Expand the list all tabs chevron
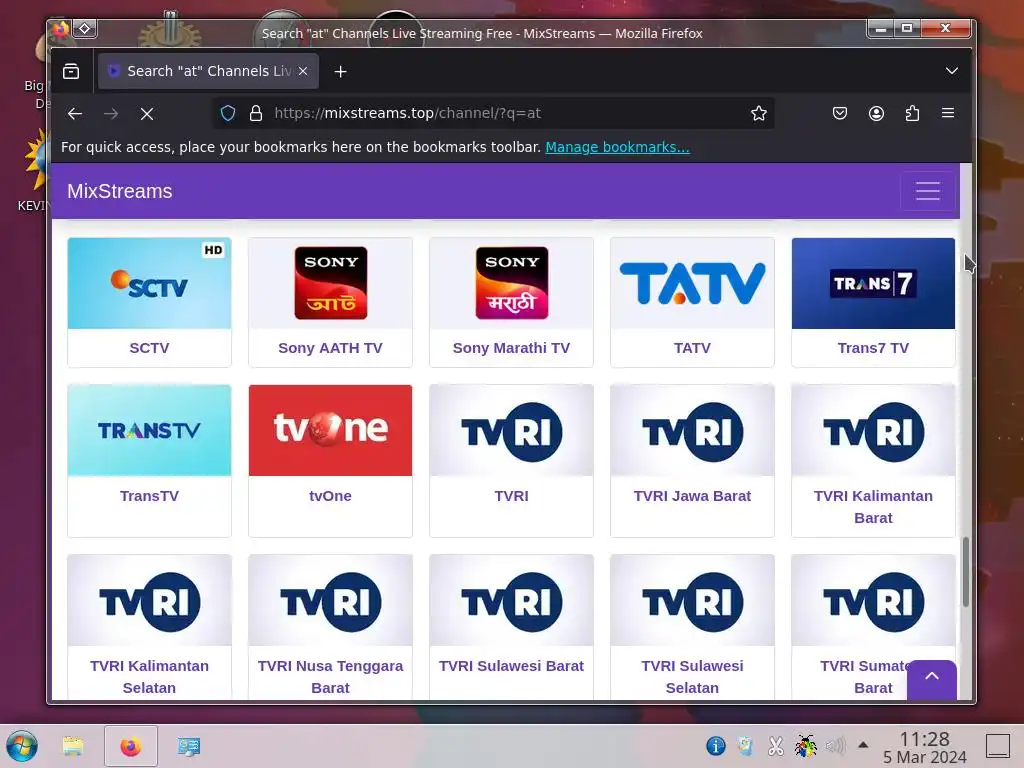The height and width of the screenshot is (768, 1024). point(952,71)
